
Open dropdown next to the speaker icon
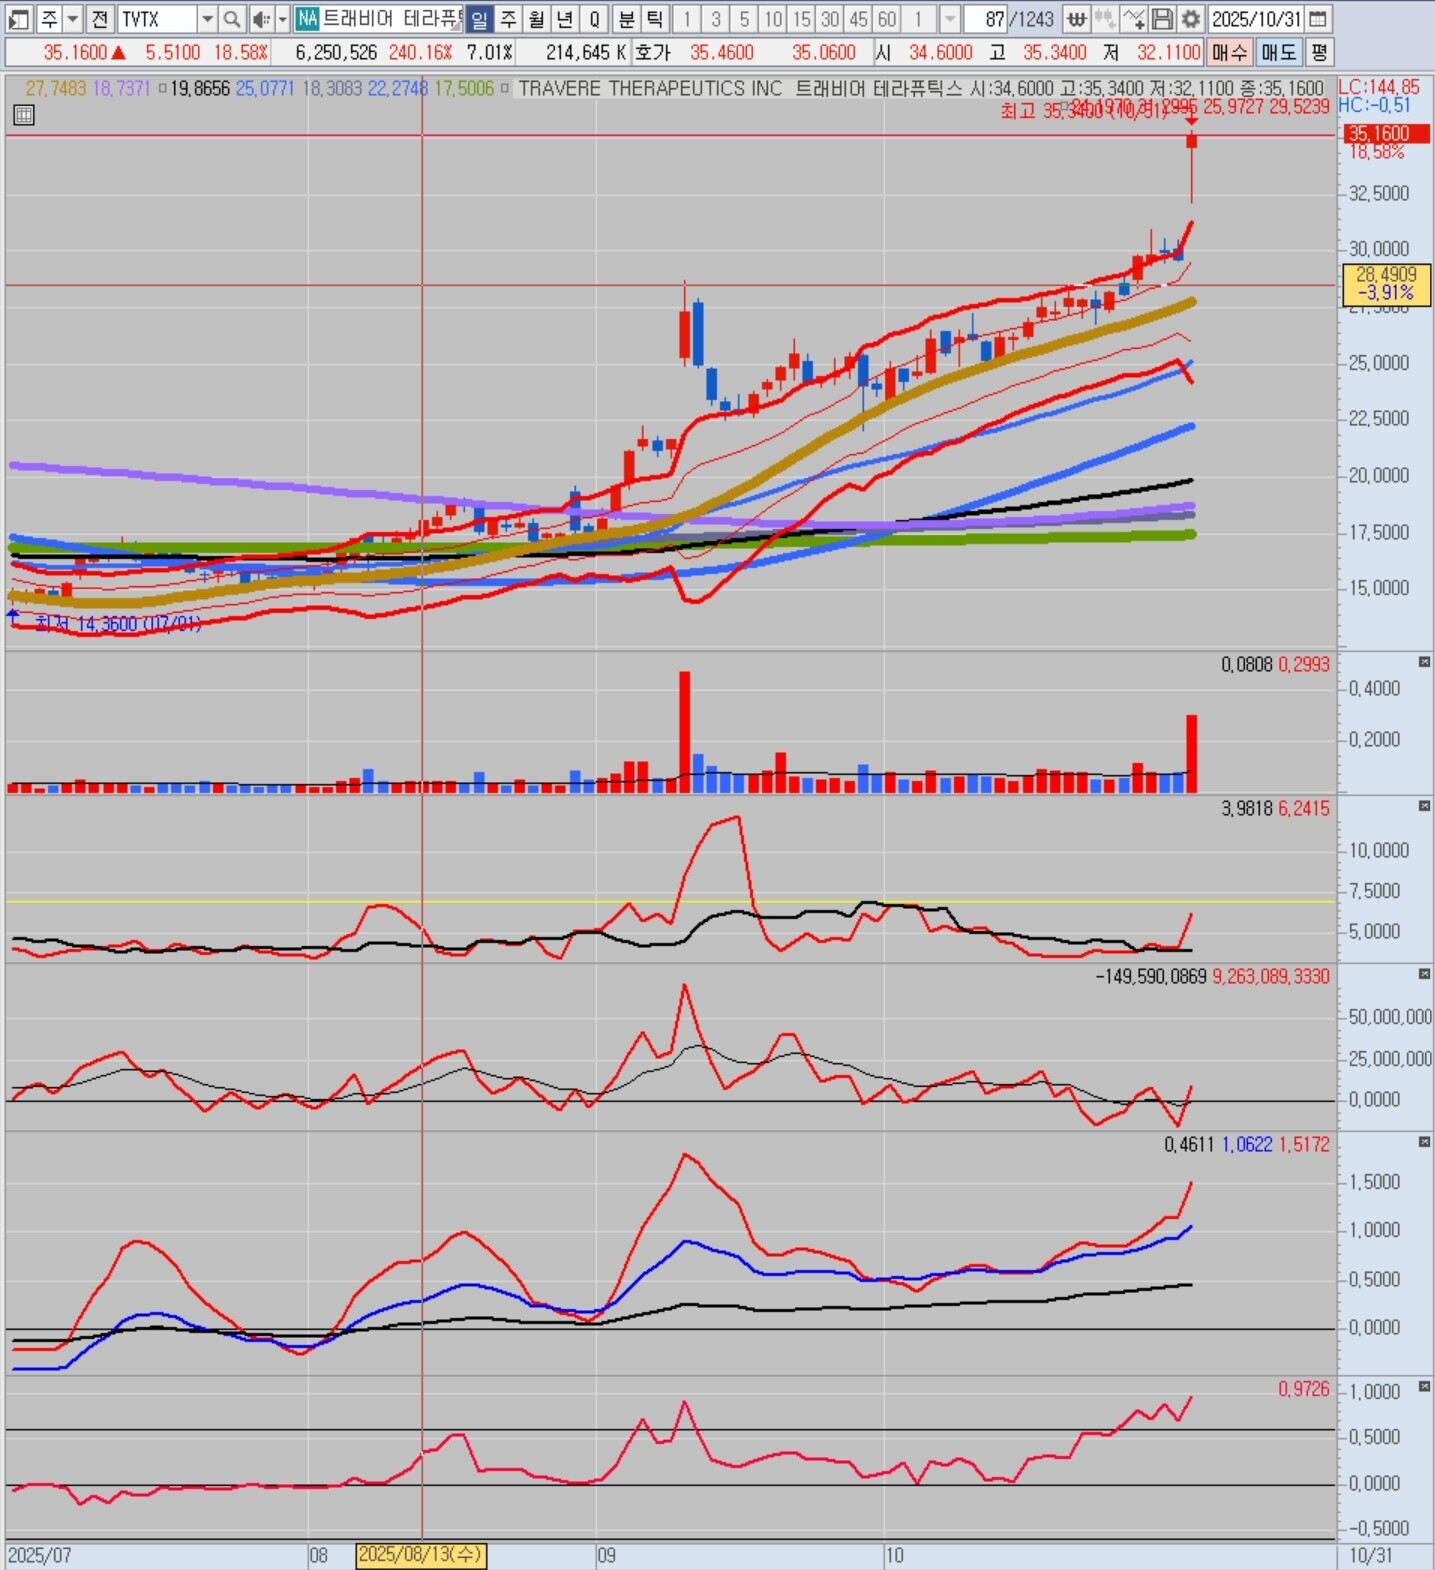tap(282, 19)
